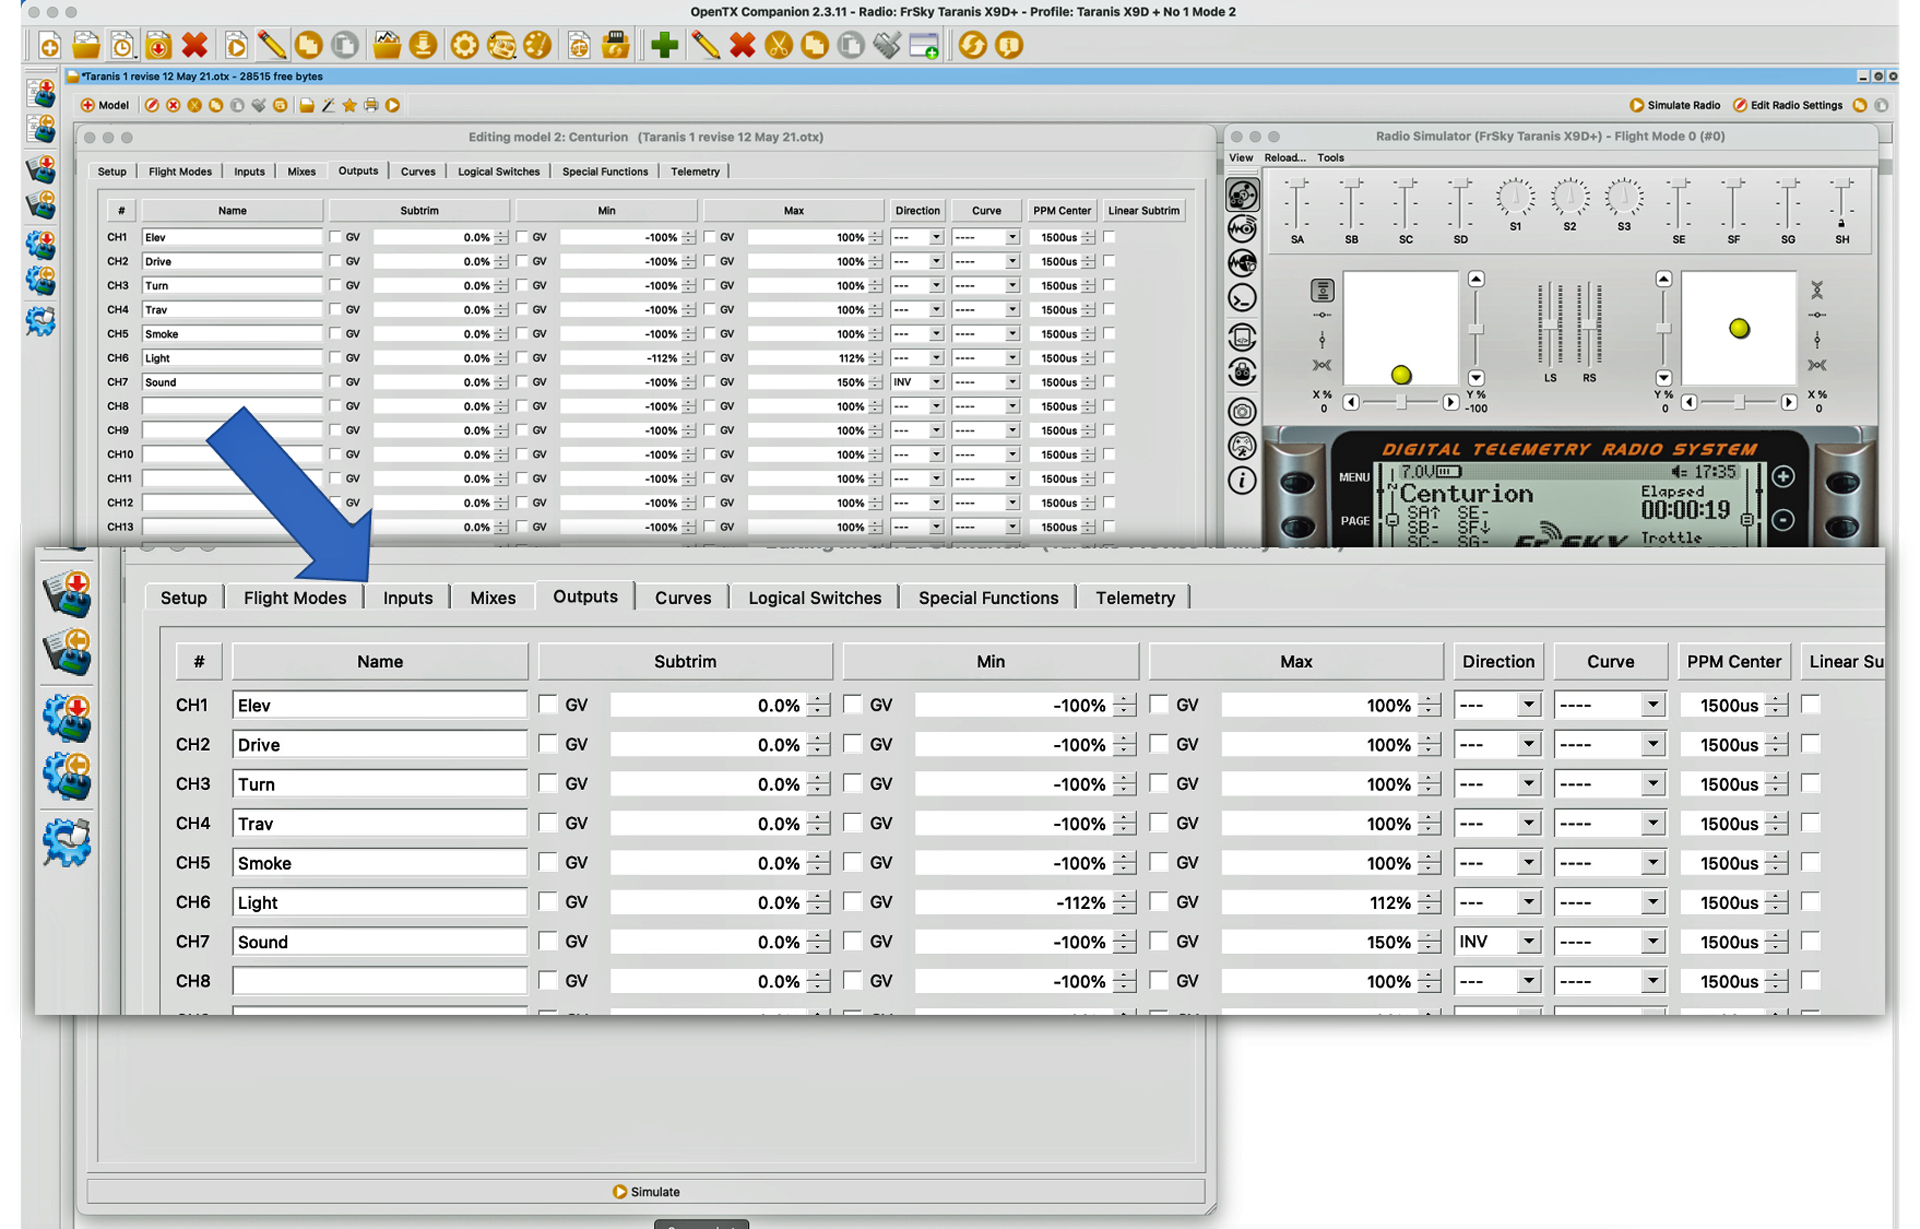The width and height of the screenshot is (1920, 1229).
Task: Click Reload... menu in Radio Simulator
Action: point(1284,157)
